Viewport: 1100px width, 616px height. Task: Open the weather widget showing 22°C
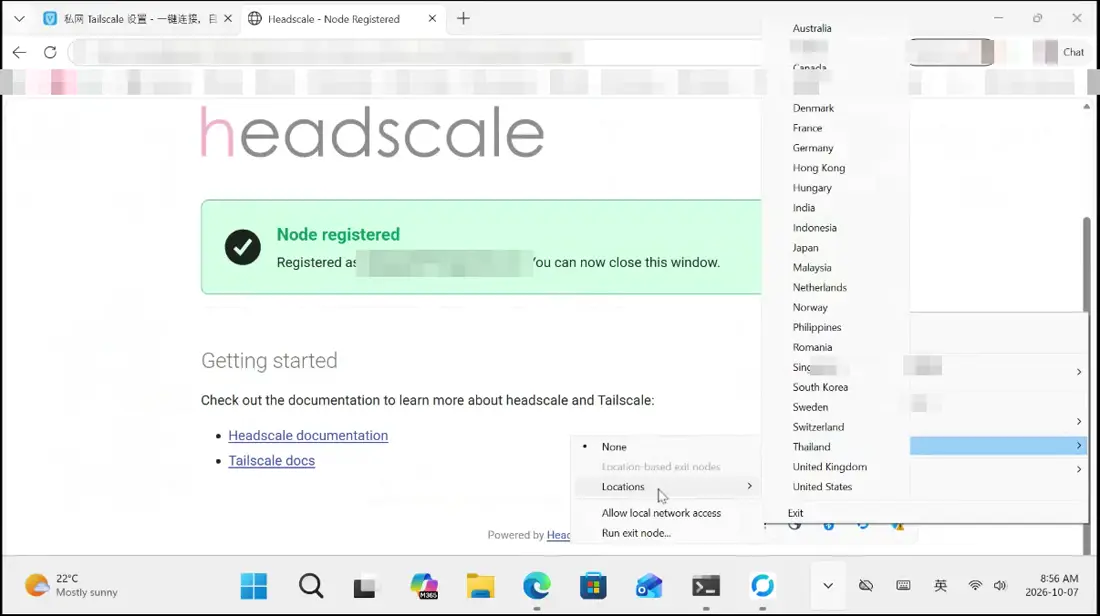[71, 585]
